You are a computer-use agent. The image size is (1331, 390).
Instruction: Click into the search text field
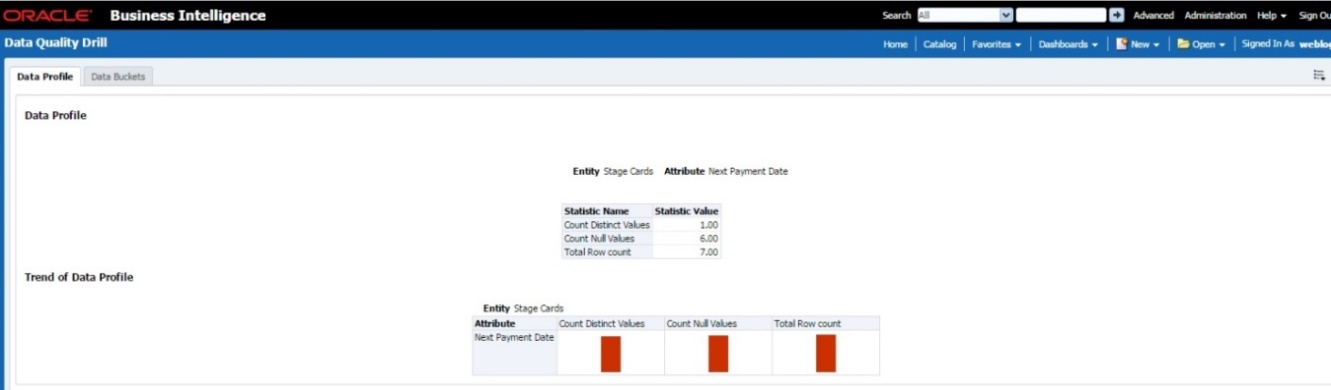[x=1061, y=15]
